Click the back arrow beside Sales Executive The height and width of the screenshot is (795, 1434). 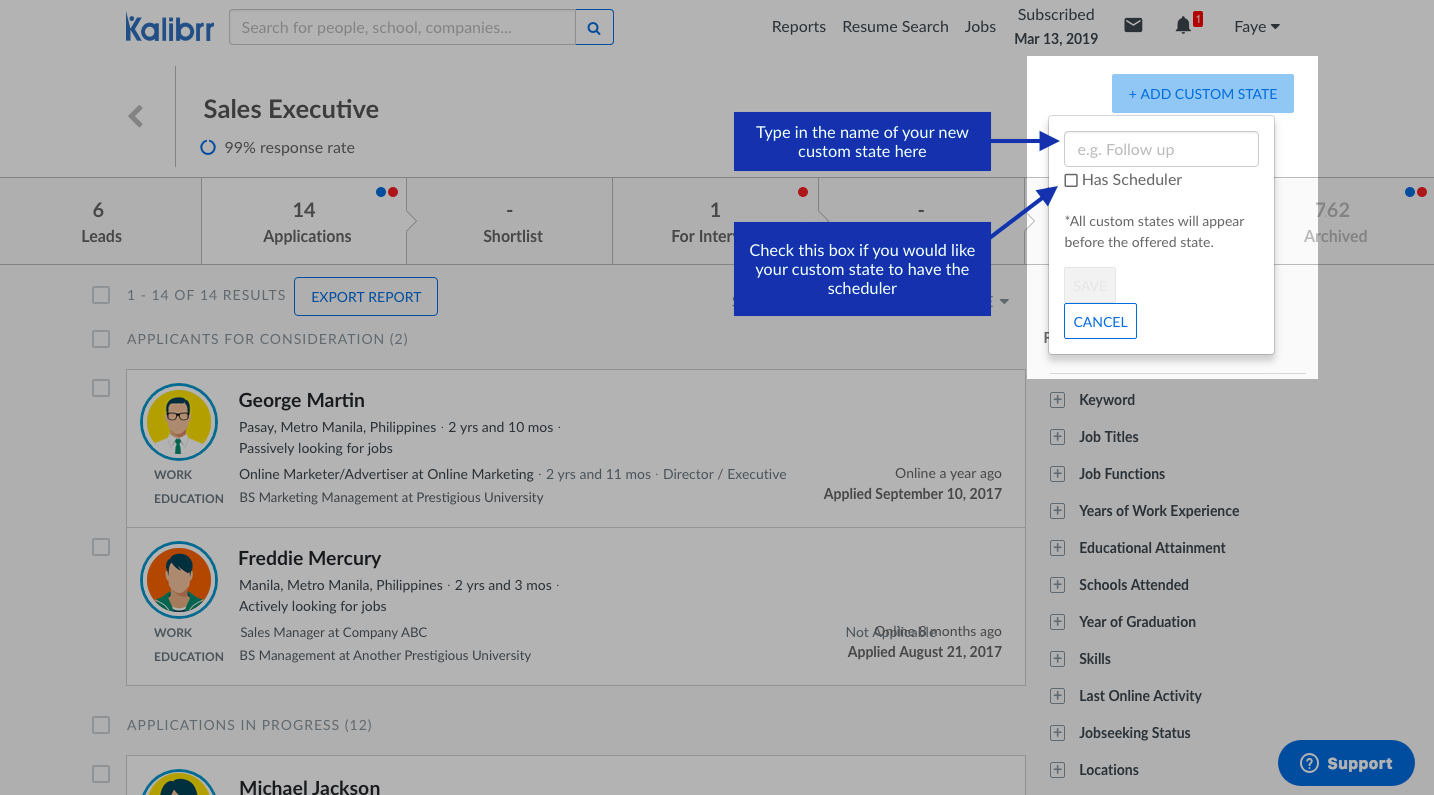136,116
